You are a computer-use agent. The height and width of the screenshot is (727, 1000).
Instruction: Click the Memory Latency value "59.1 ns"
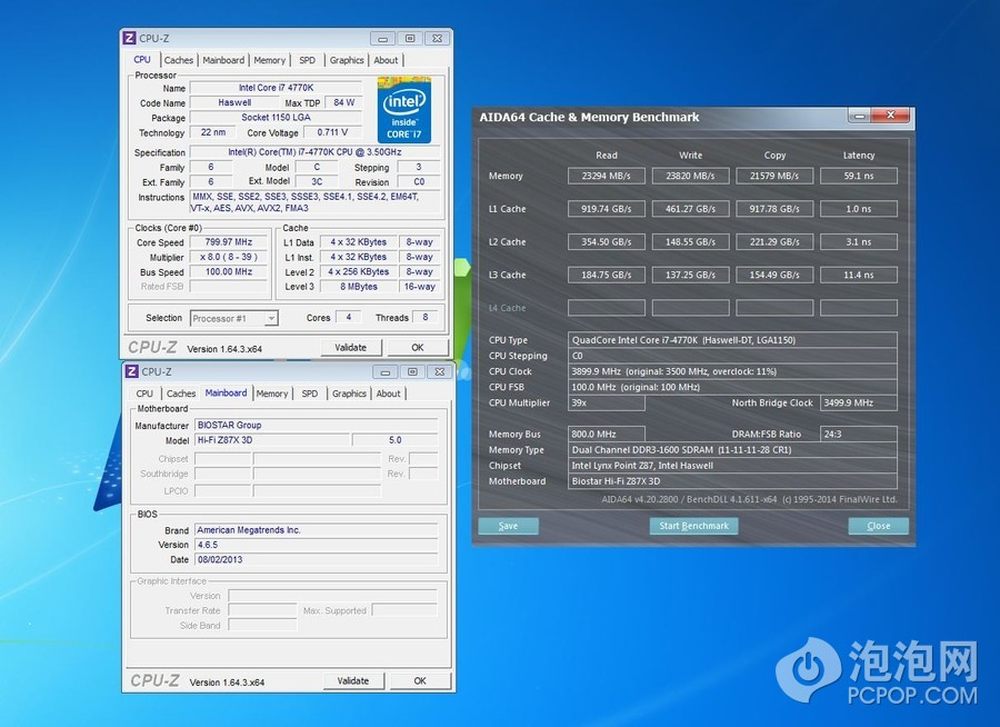[x=859, y=176]
